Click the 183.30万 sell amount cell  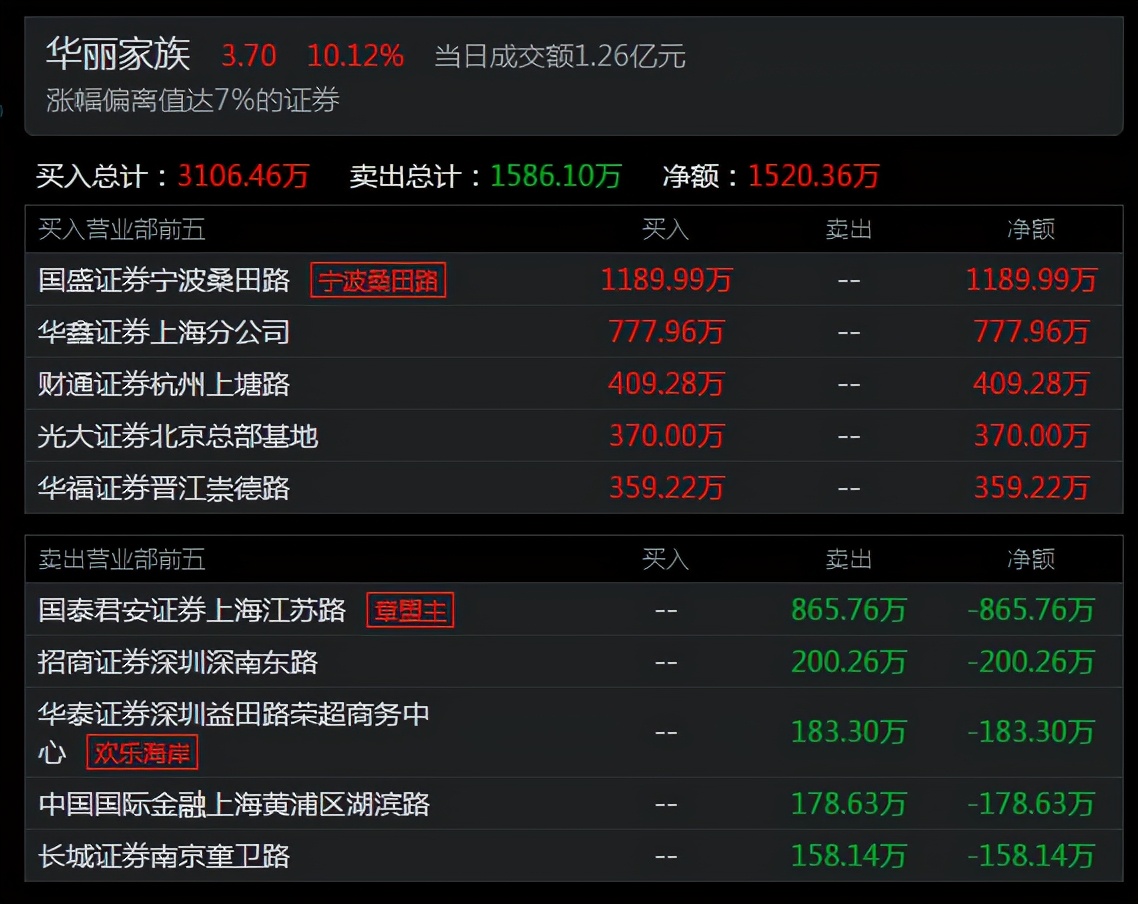[x=848, y=732]
